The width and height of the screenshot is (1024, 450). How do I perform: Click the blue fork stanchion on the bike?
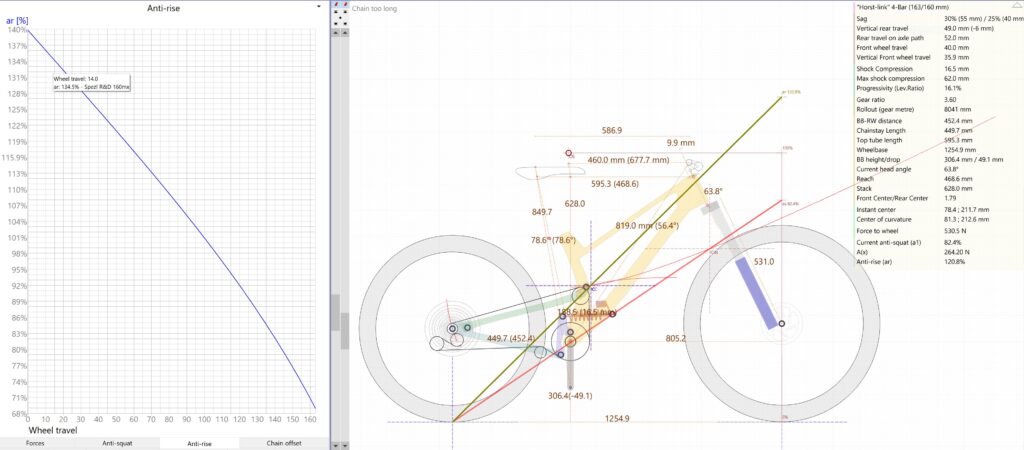[756, 291]
